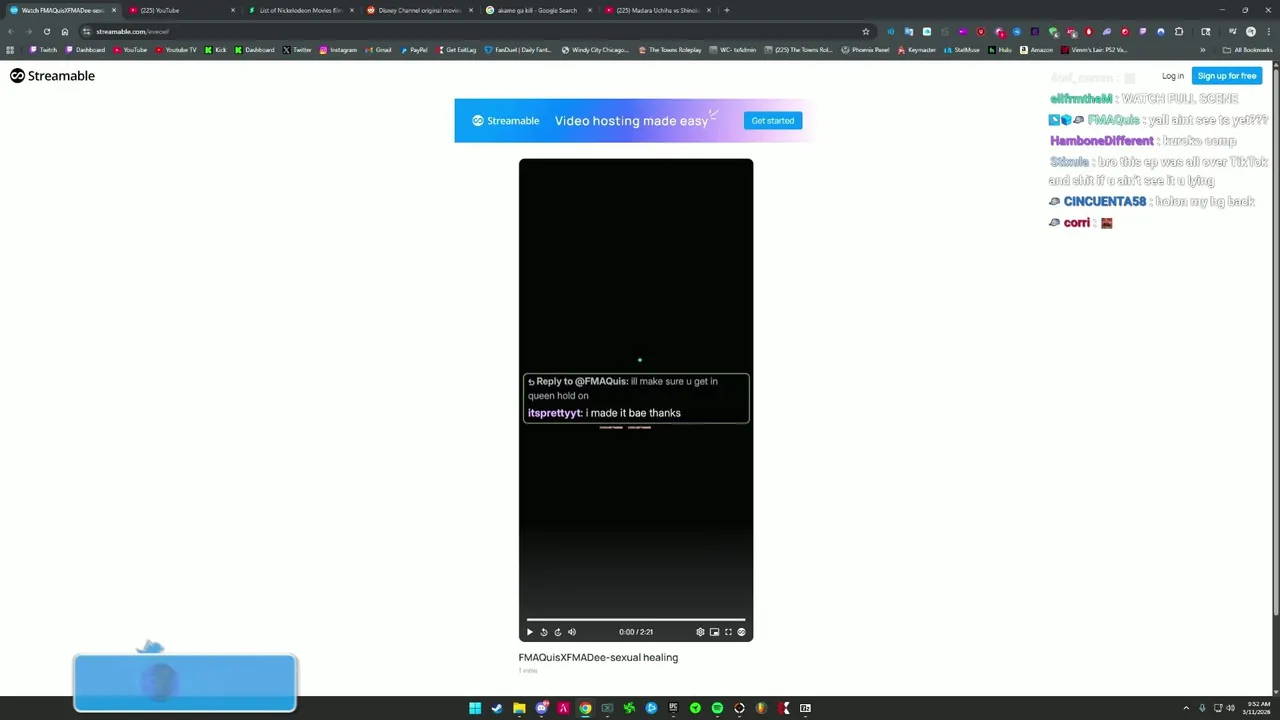Switch to the Disney Channel original movies tab

418,10
